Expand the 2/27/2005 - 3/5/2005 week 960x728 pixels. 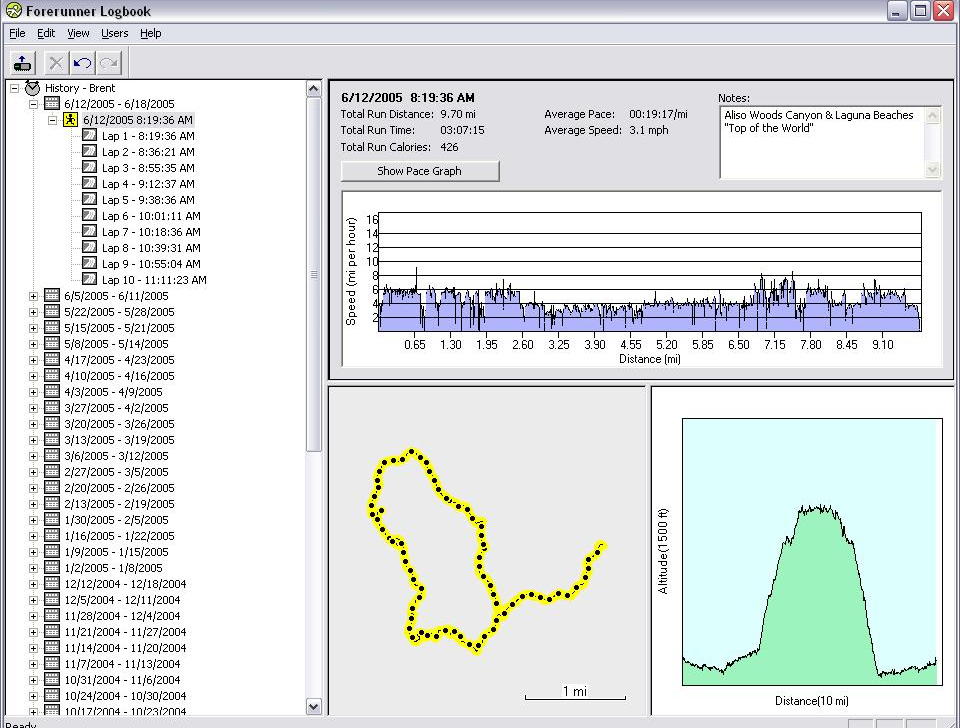(34, 472)
